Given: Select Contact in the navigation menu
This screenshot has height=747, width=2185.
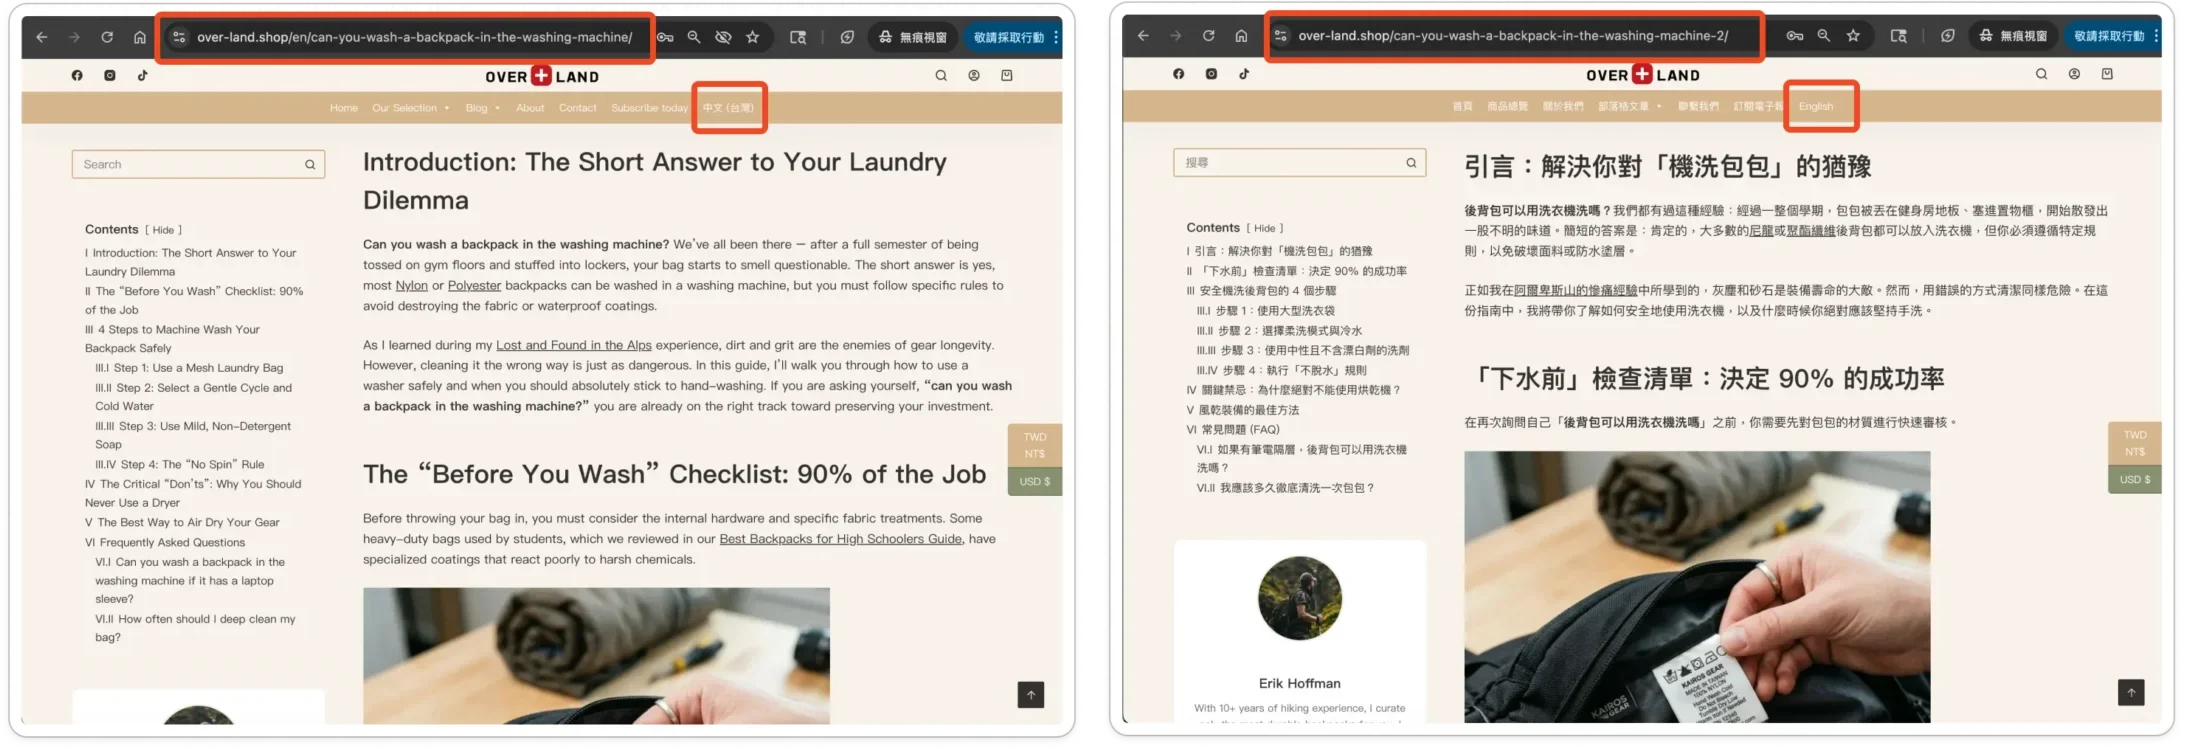Looking at the screenshot, I should coord(578,108).
